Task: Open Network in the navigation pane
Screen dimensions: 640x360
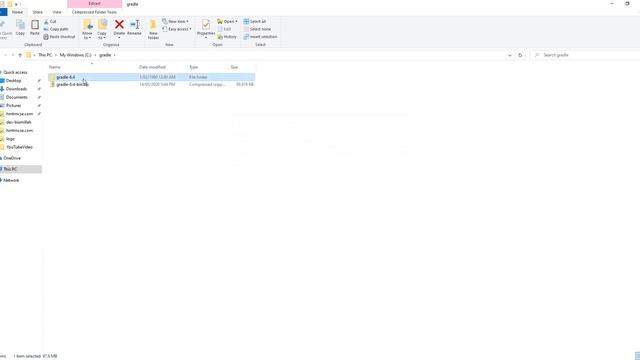Action: point(11,180)
